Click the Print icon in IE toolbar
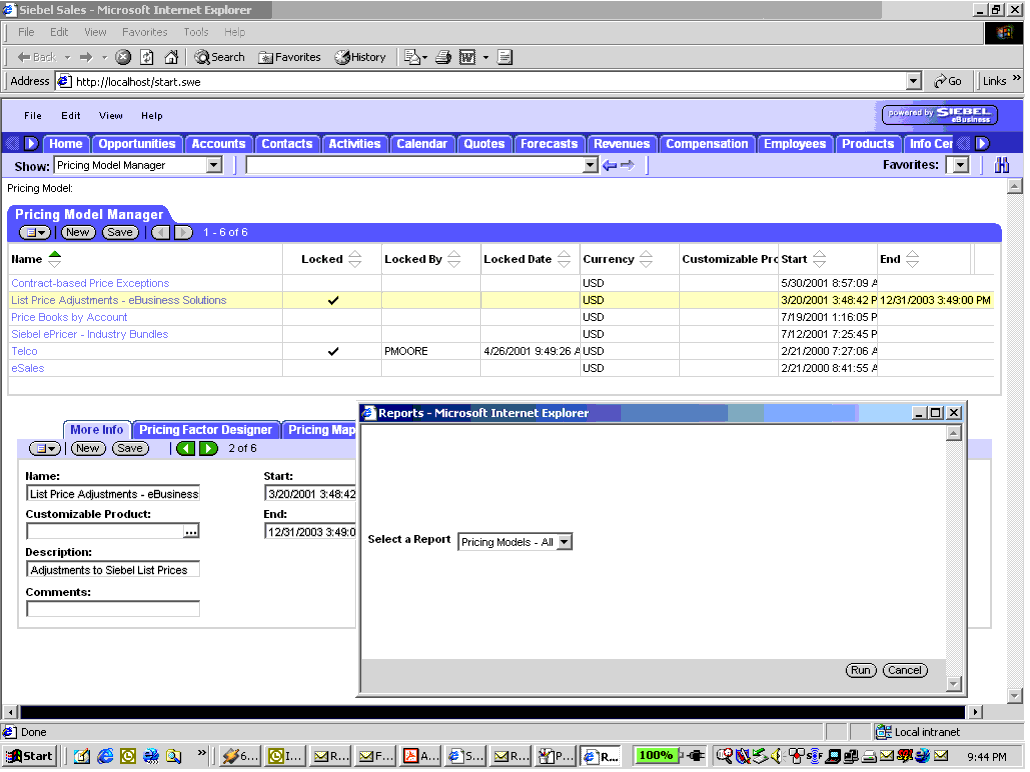 (443, 57)
